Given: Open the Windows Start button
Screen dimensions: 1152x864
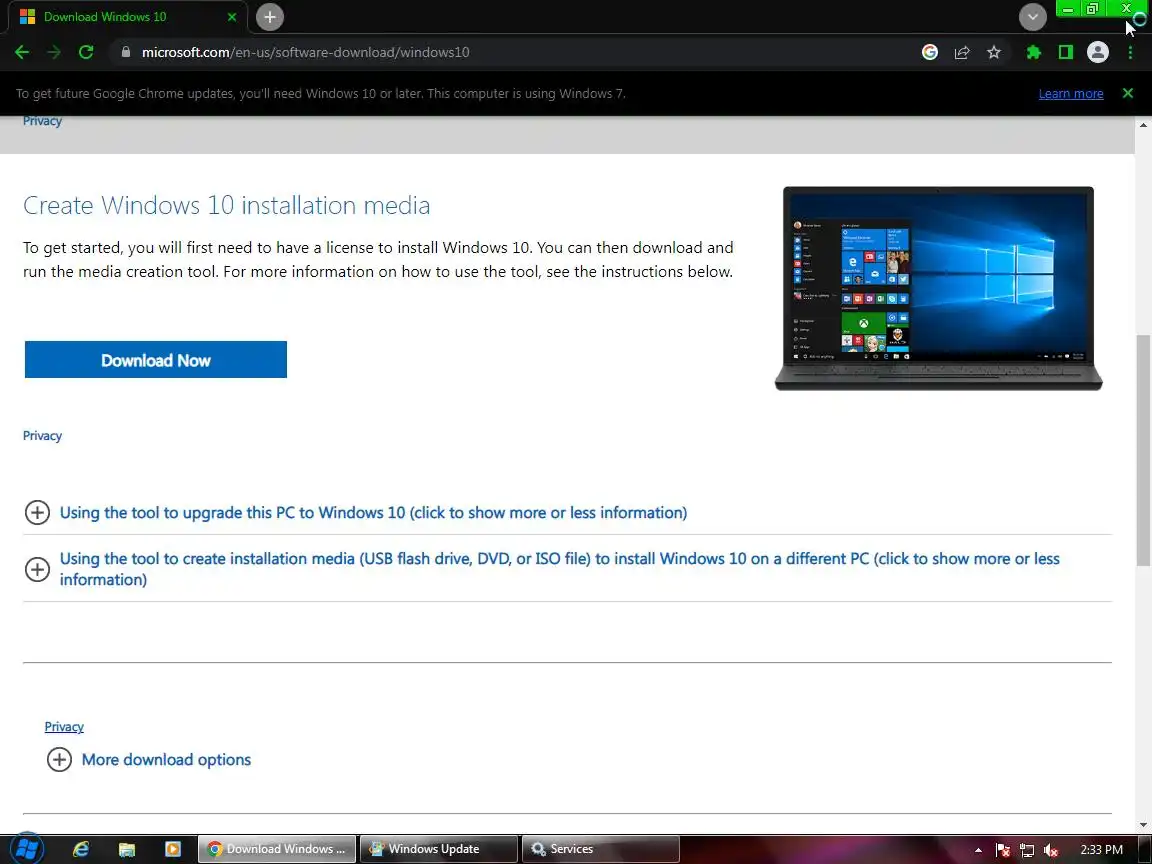Looking at the screenshot, I should pyautogui.click(x=27, y=849).
